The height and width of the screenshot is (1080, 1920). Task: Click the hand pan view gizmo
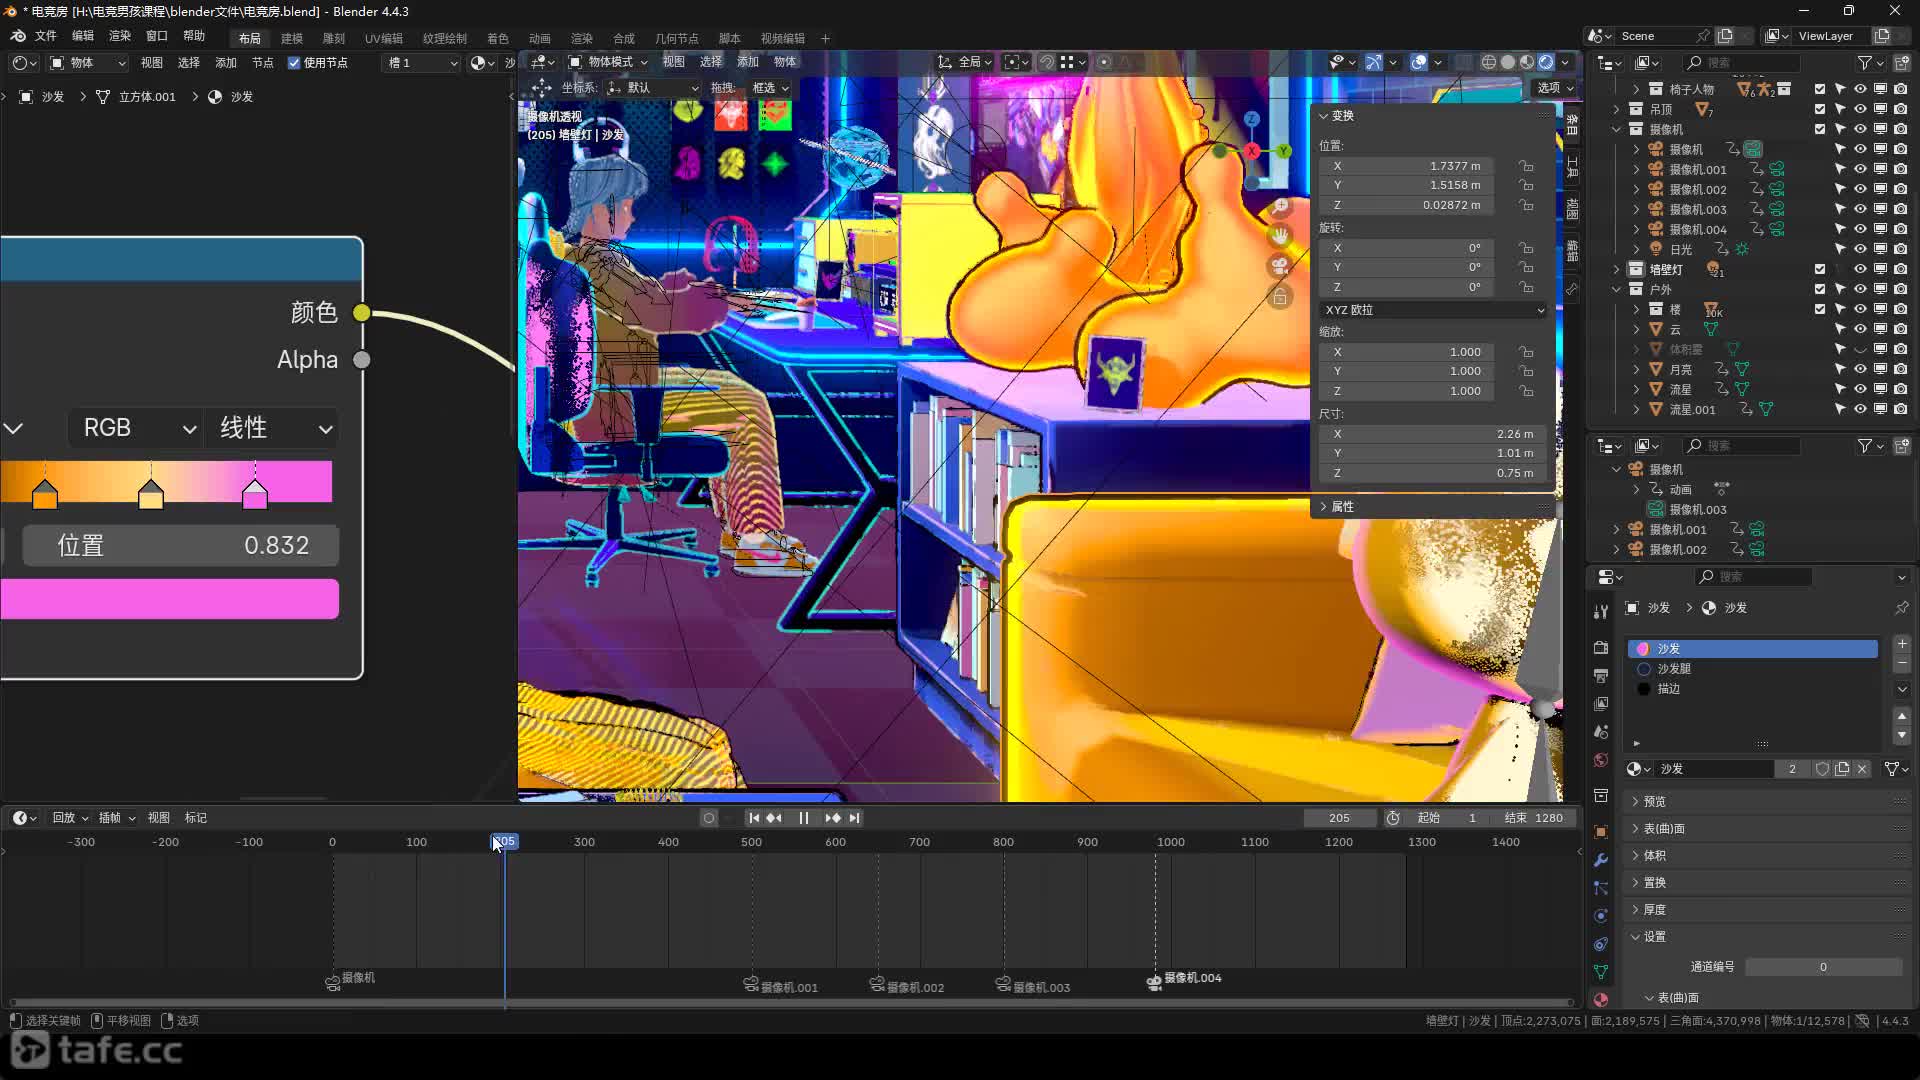point(1280,236)
